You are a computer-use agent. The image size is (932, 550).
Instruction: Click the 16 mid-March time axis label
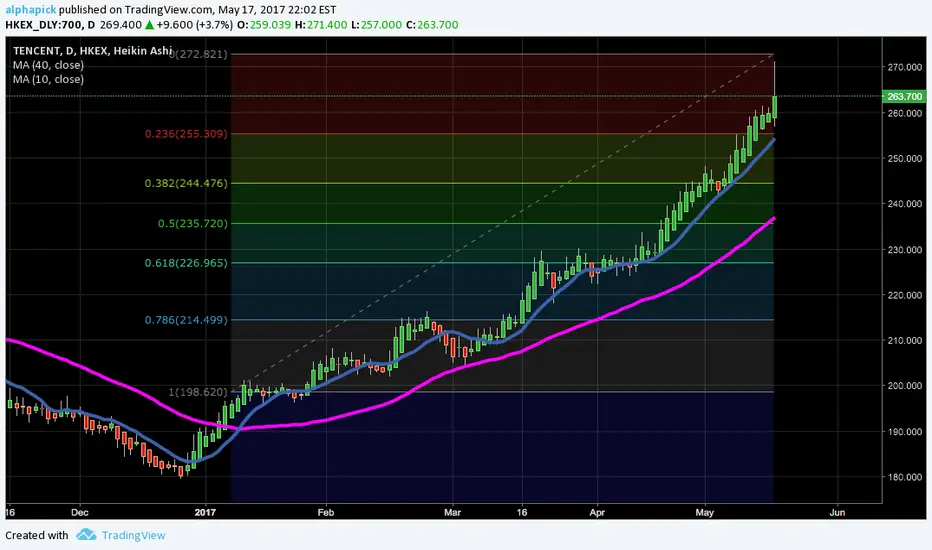click(522, 512)
